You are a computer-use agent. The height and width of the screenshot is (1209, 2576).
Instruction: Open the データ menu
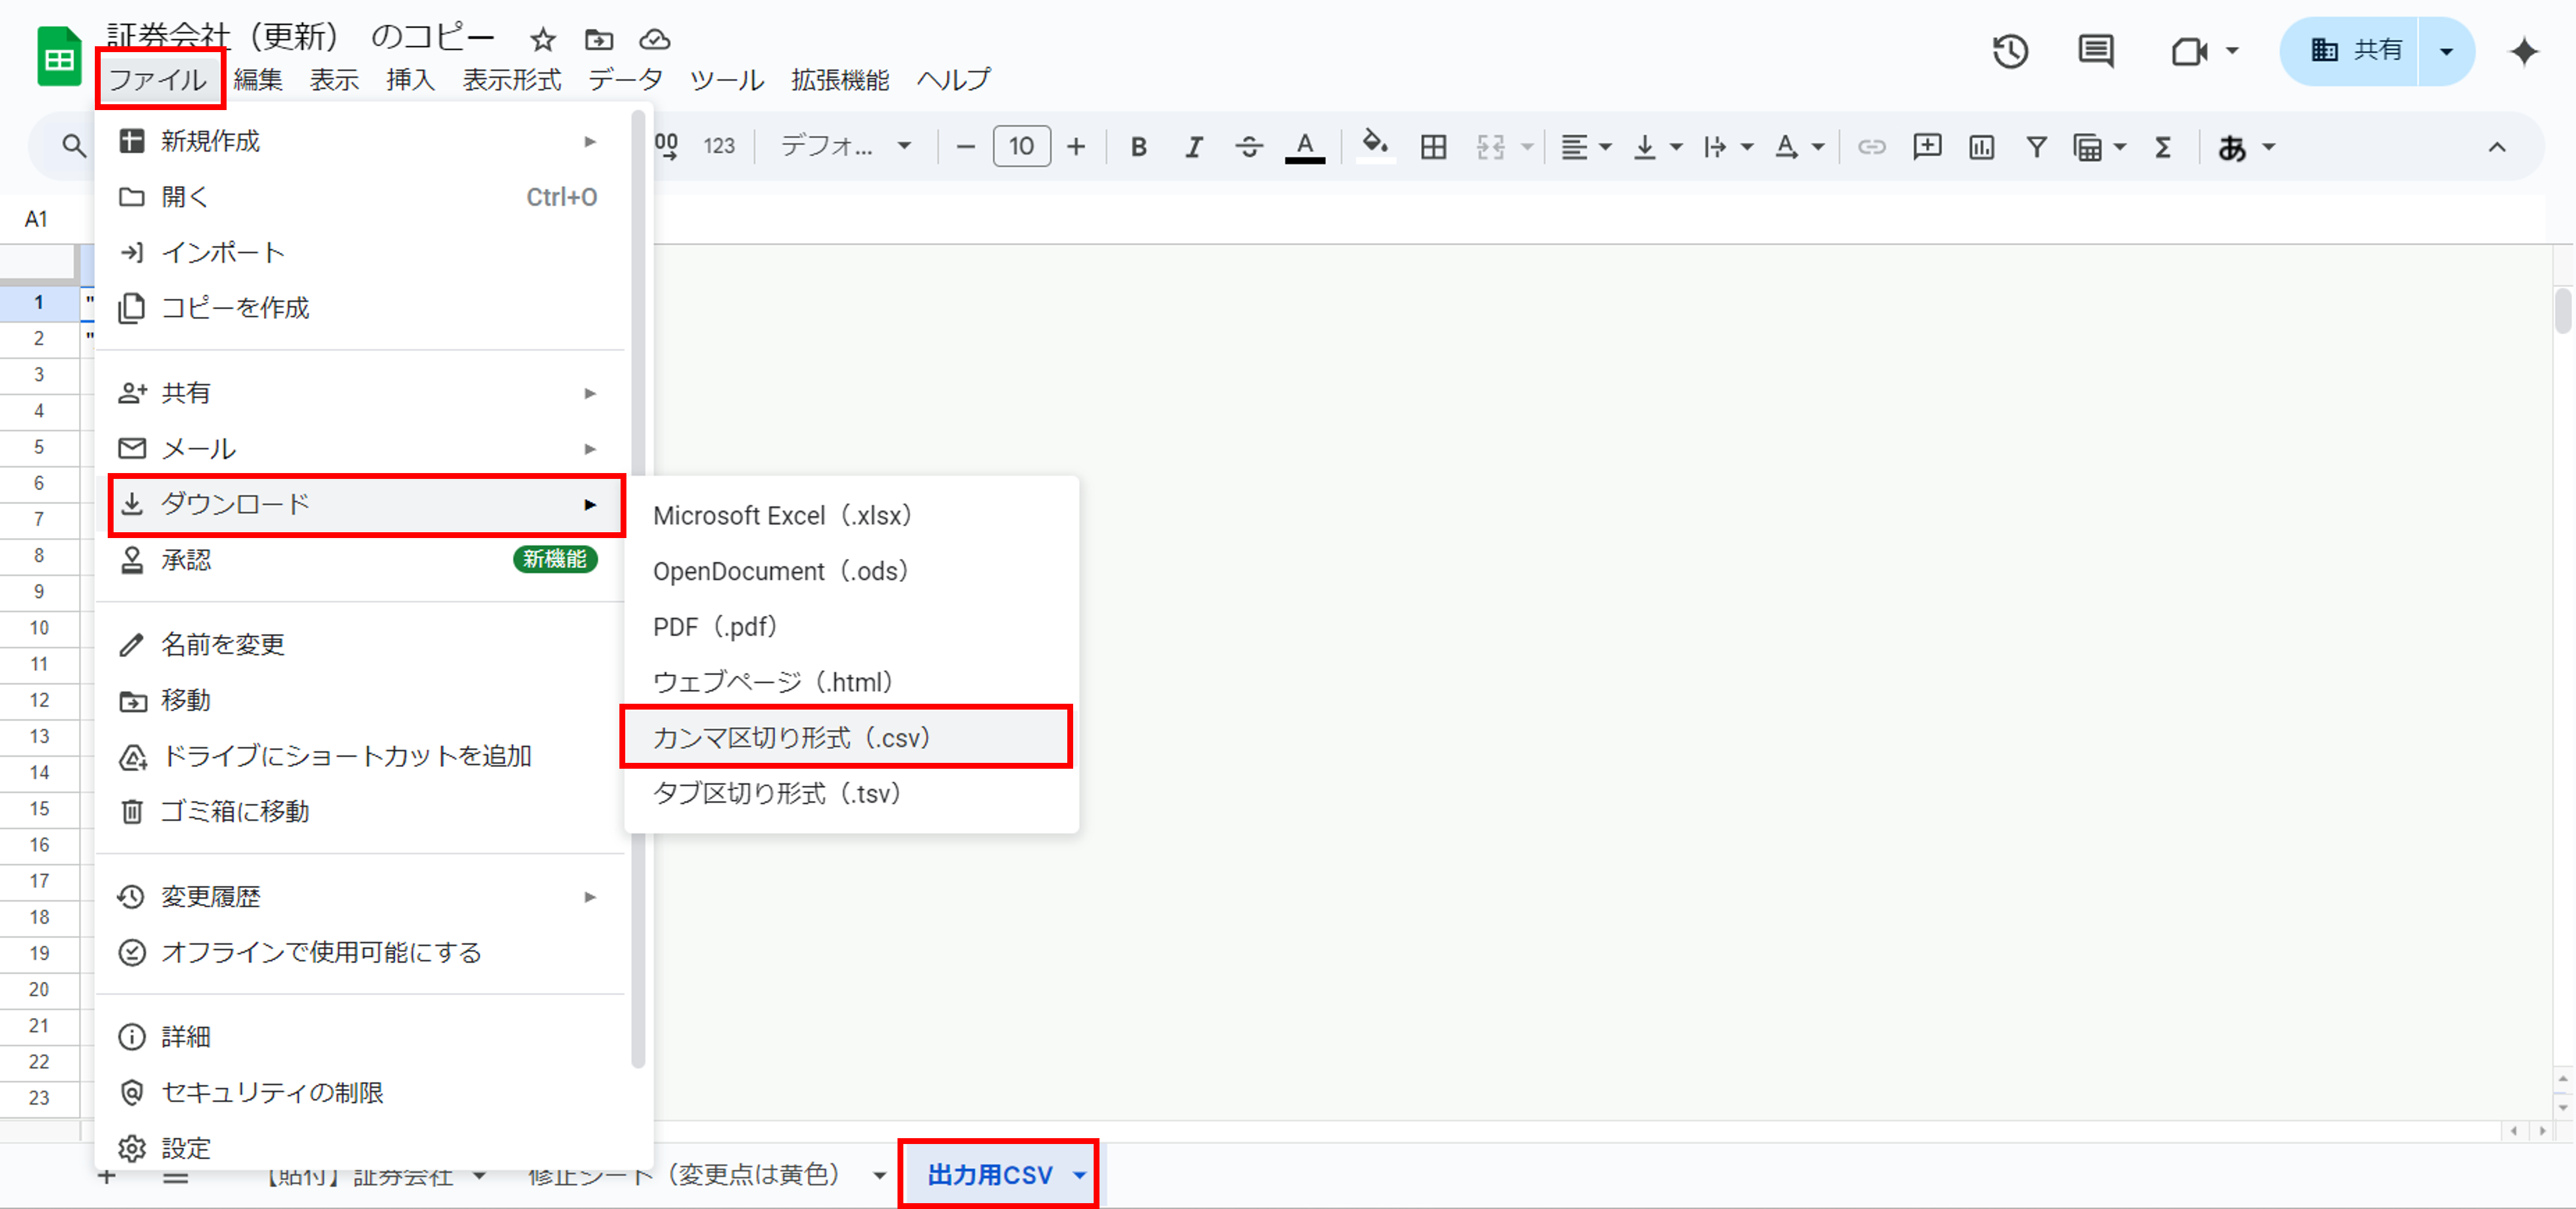click(625, 80)
